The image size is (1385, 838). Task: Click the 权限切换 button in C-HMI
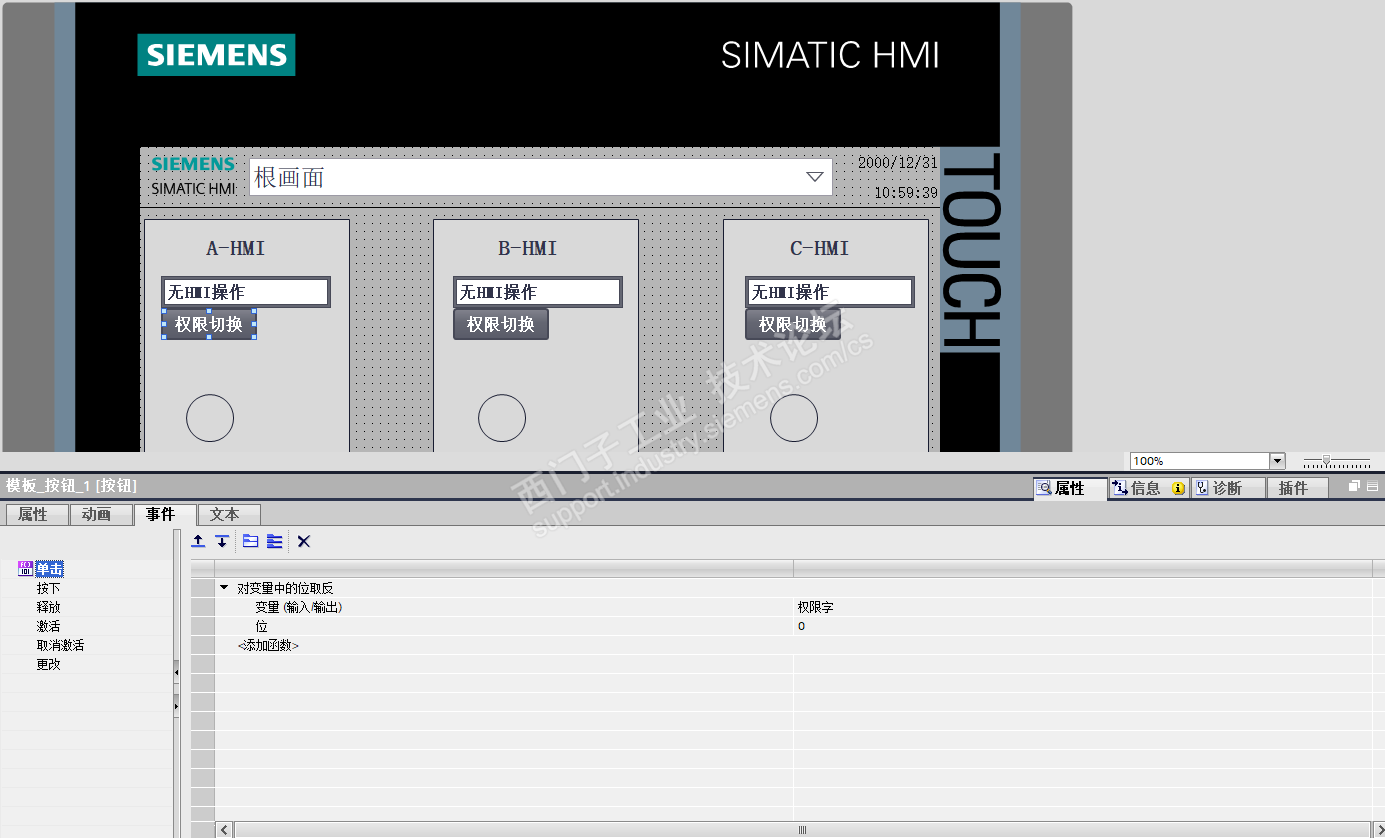pyautogui.click(x=793, y=324)
